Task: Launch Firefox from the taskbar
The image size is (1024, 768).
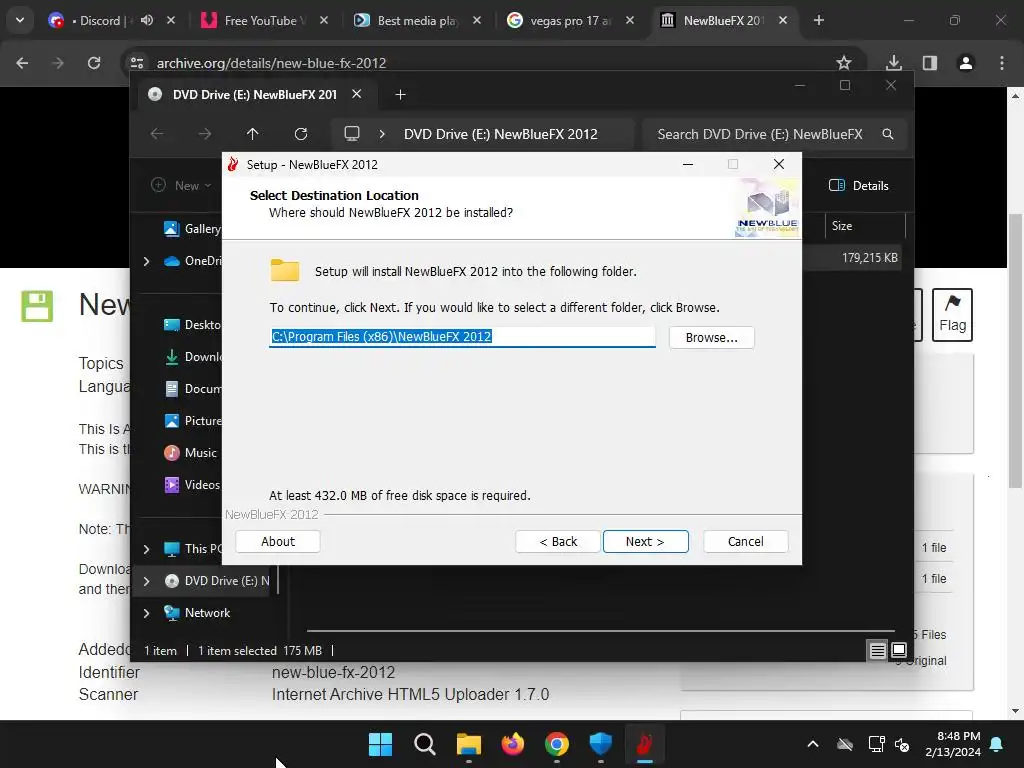Action: click(513, 744)
